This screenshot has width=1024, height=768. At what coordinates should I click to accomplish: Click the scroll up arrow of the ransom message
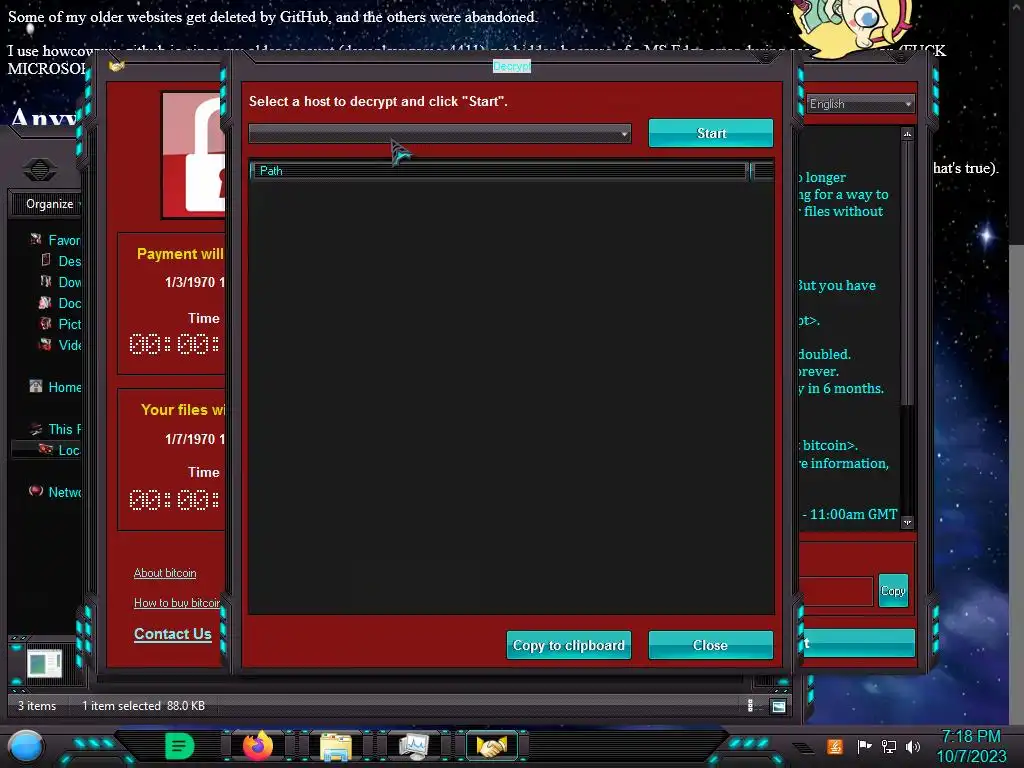tap(907, 134)
